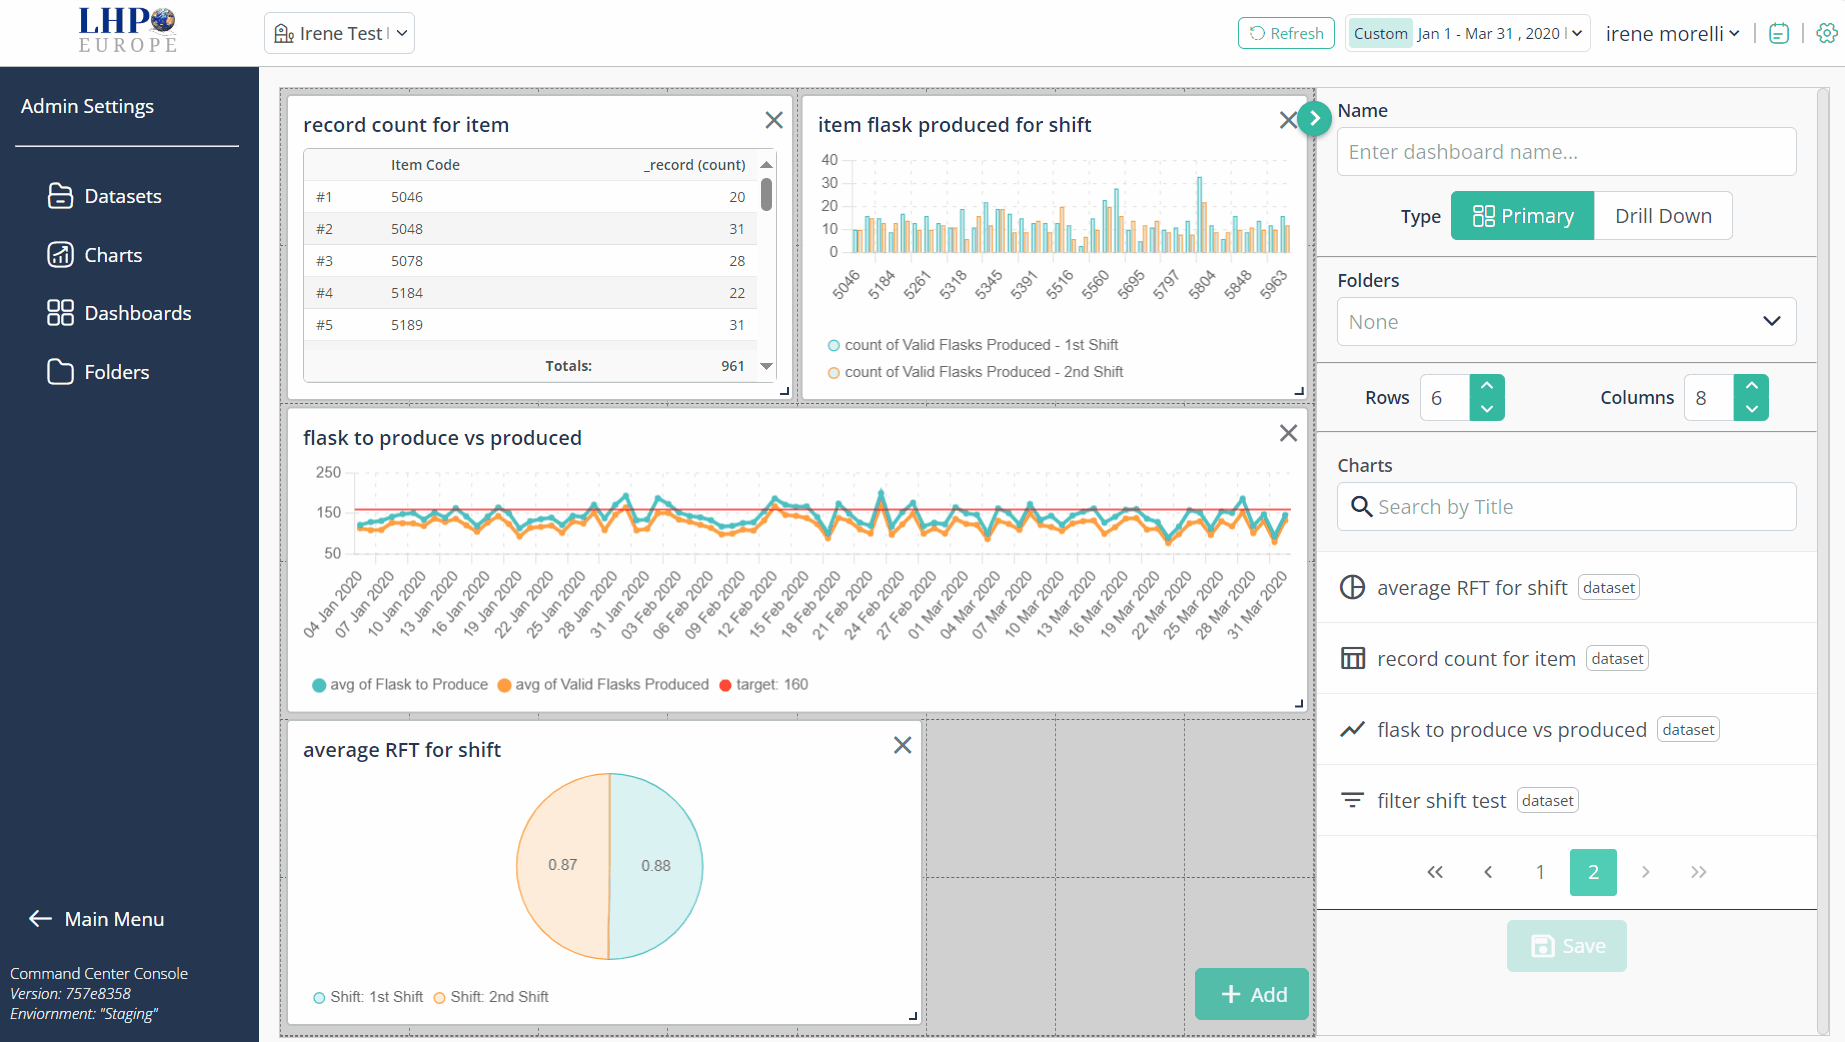
Task: Toggle 2nd Shift legend in flask produced chart
Action: tap(975, 372)
